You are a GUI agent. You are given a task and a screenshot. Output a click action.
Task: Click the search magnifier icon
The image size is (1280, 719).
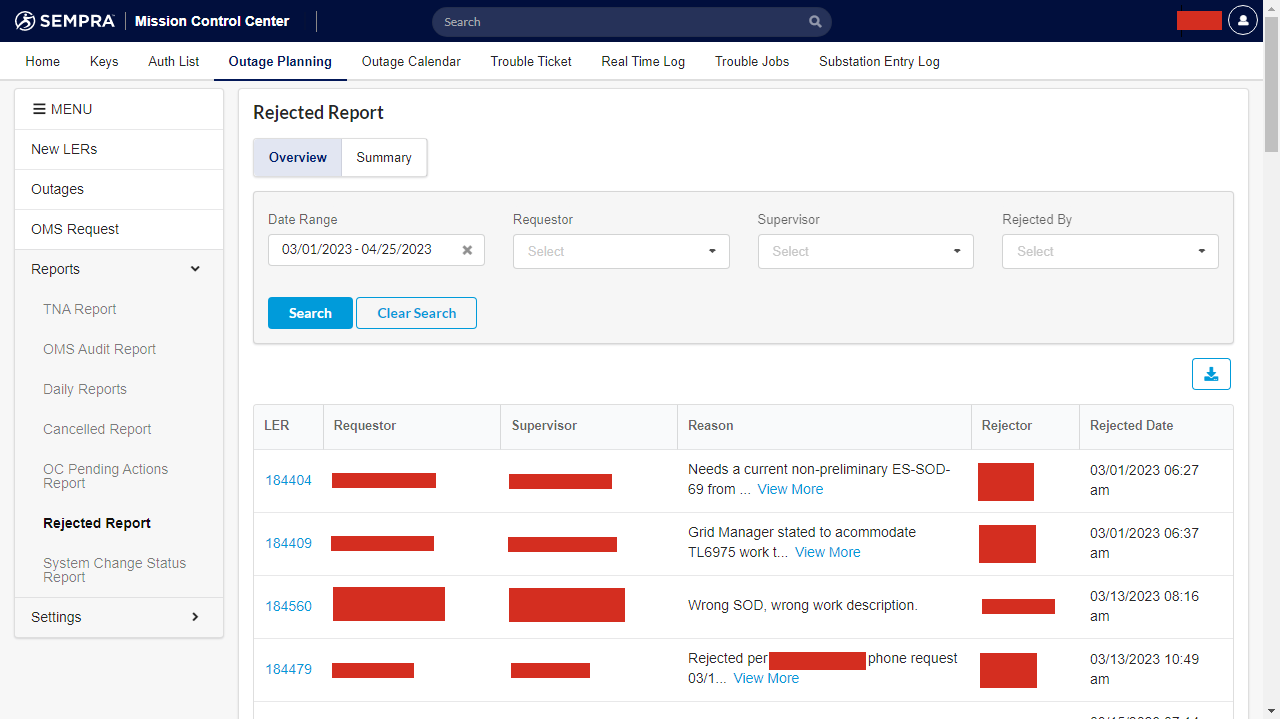click(x=816, y=22)
